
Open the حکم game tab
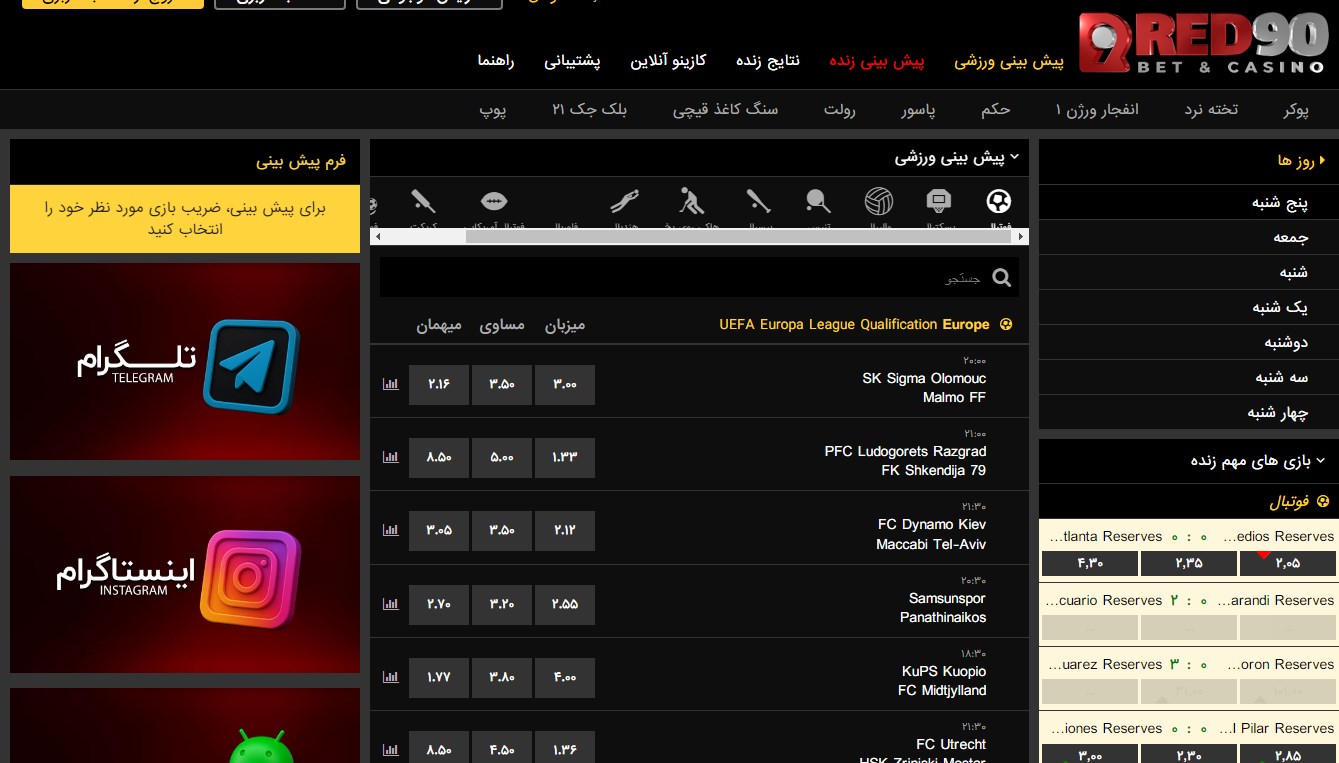point(996,110)
